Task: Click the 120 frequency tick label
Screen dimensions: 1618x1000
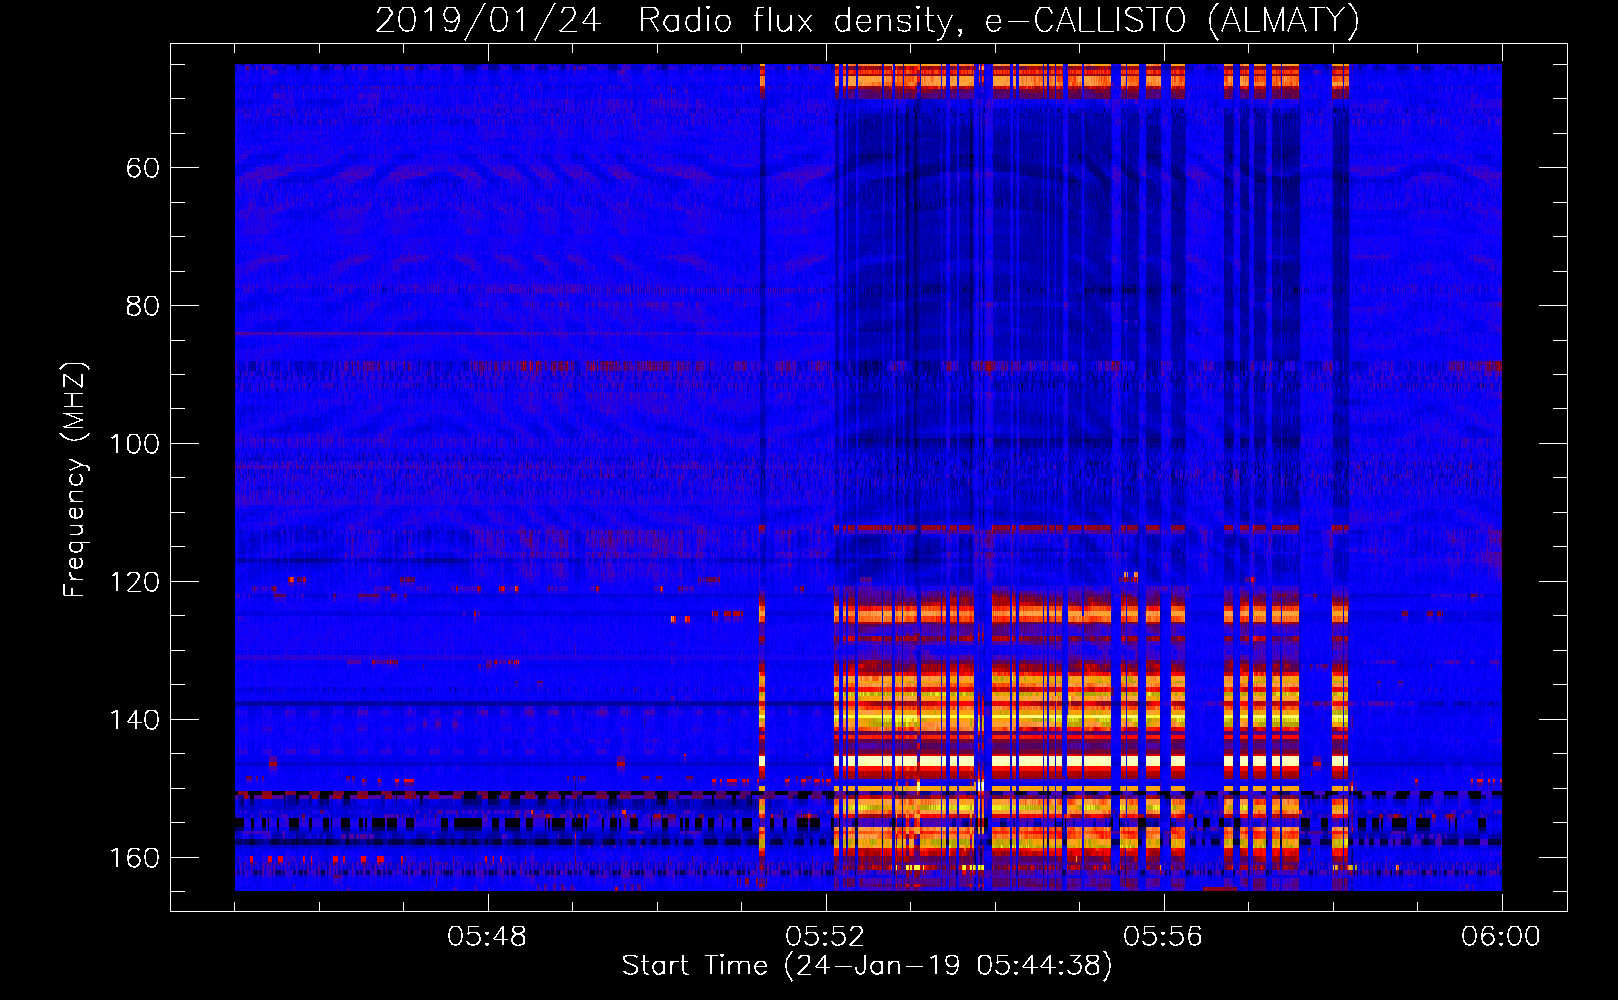Action: [135, 582]
